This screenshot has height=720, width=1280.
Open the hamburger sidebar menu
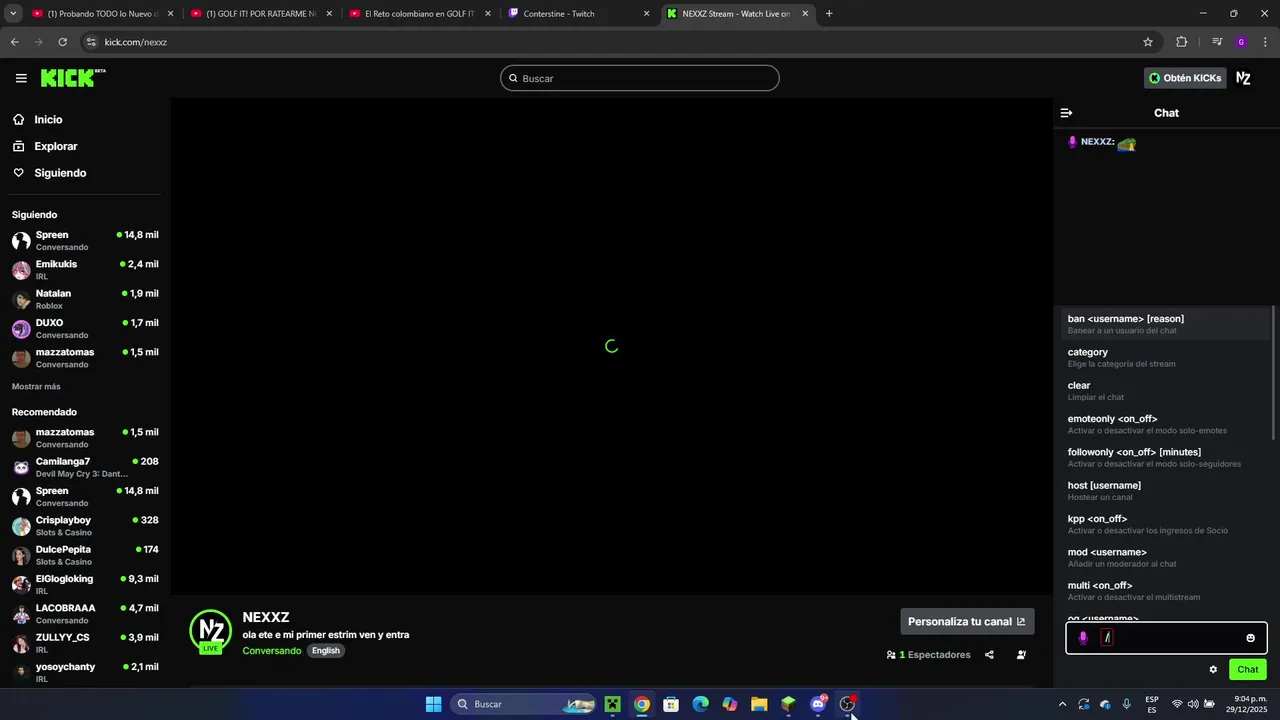coord(21,78)
